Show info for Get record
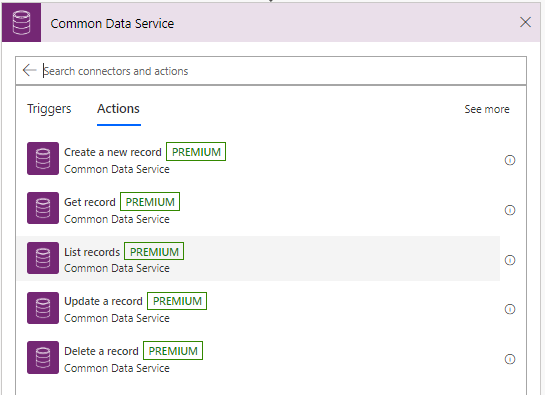Screen dimensions: 545x395 click(x=510, y=210)
